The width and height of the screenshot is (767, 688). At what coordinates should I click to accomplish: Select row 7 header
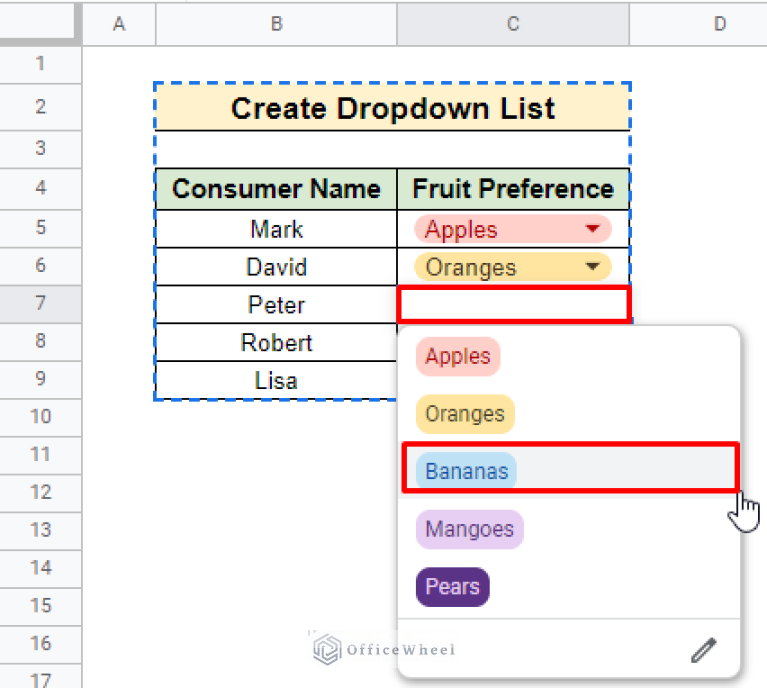[x=40, y=304]
